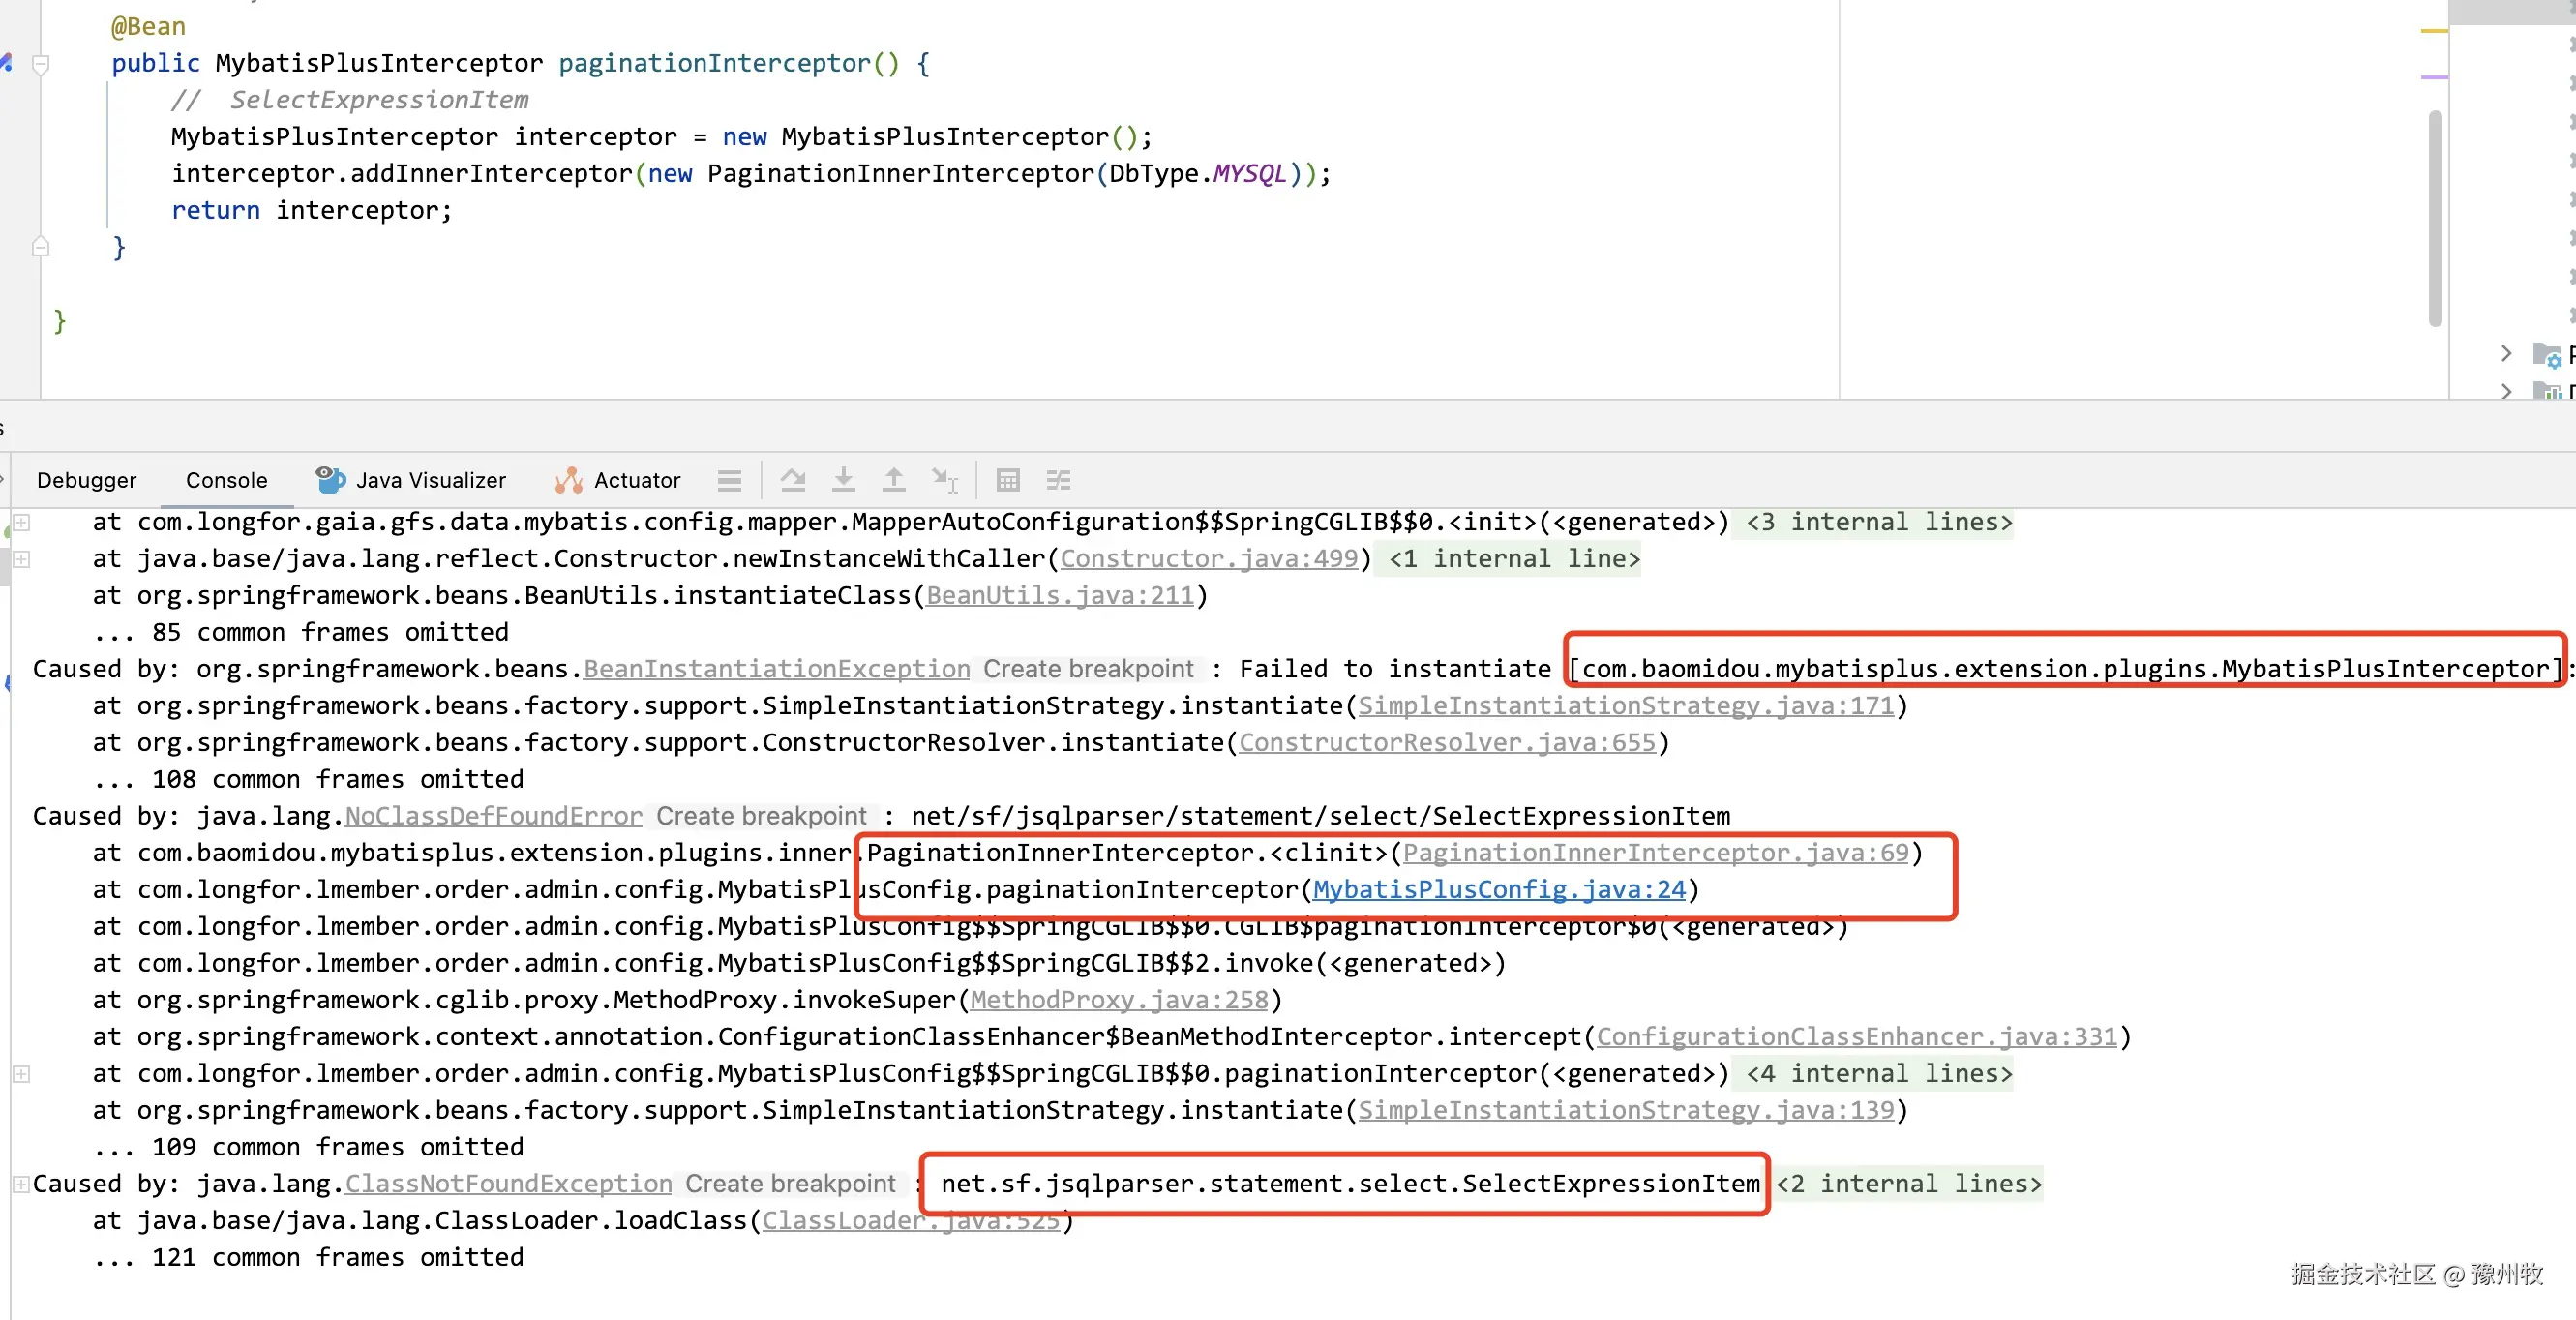Viewport: 2576px width, 1320px height.
Task: Click the Run to Cursor icon
Action: click(x=944, y=480)
